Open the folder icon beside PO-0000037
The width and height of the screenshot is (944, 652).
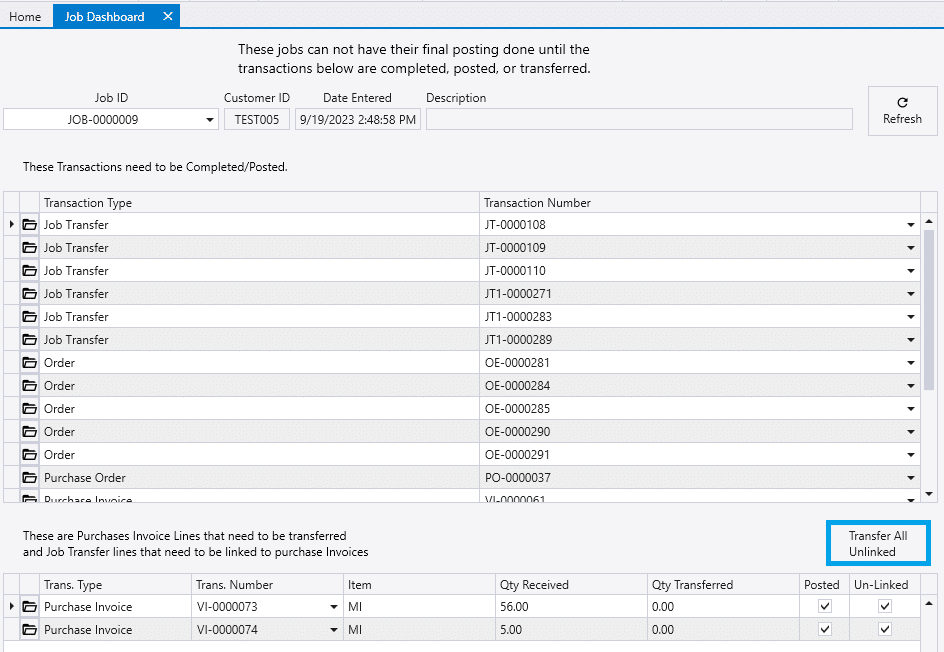(29, 477)
